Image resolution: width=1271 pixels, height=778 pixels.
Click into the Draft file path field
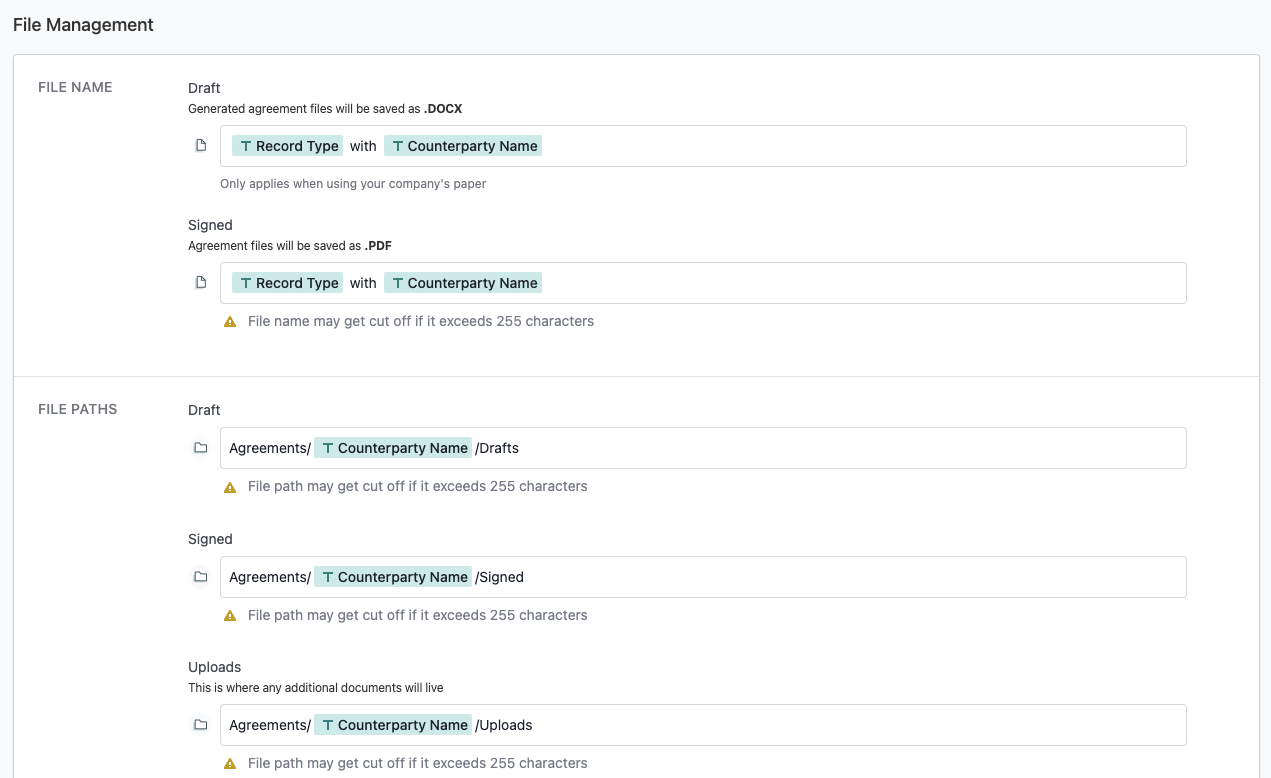click(850, 448)
